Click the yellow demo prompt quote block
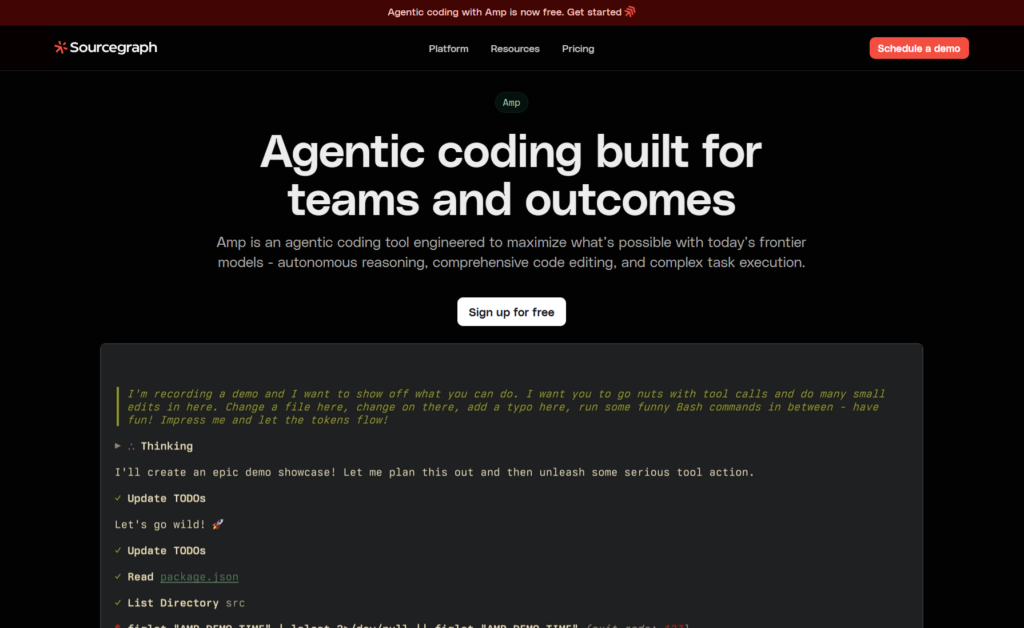Screen dimensions: 1024x628 point(499,406)
